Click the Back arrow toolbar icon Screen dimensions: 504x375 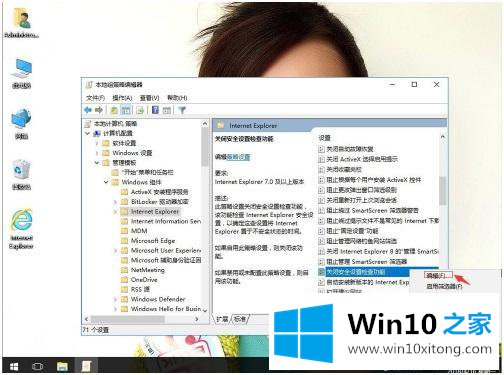click(88, 110)
